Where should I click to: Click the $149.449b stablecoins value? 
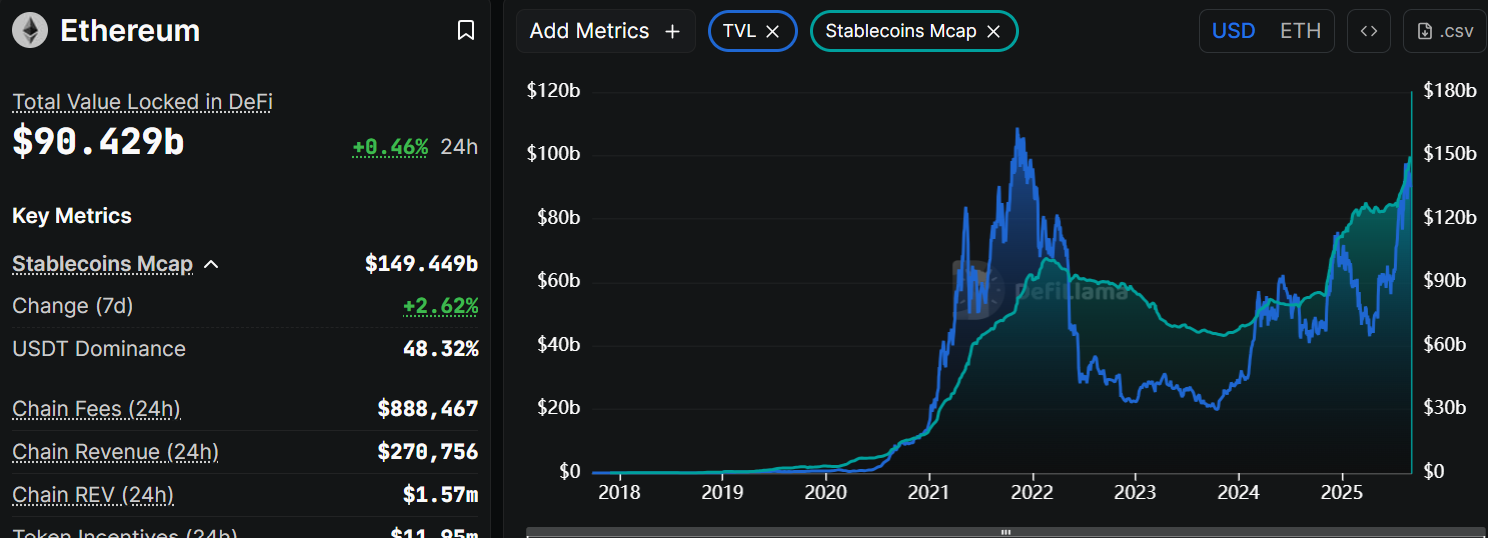[x=421, y=264]
